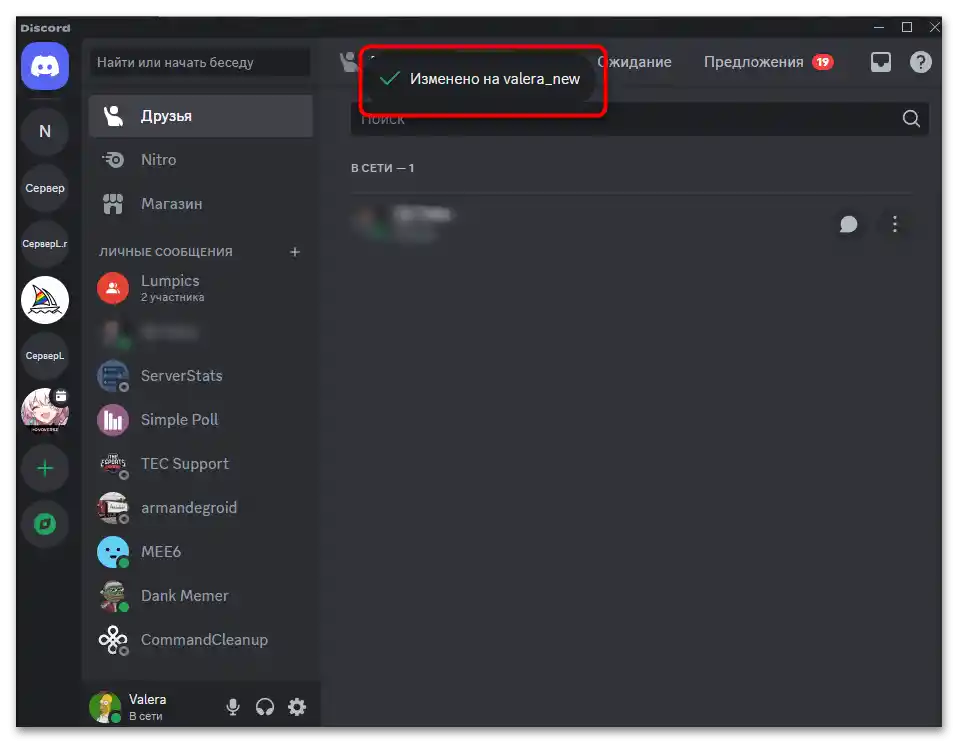This screenshot has height=743, width=958.
Task: Open more options for online friend
Action: pos(894,224)
